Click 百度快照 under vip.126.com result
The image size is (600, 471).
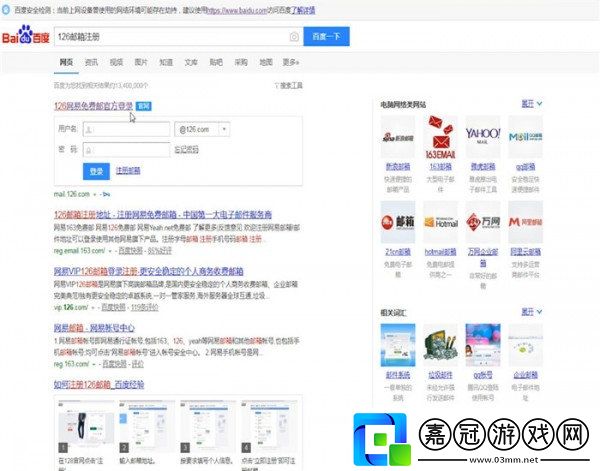coord(113,308)
